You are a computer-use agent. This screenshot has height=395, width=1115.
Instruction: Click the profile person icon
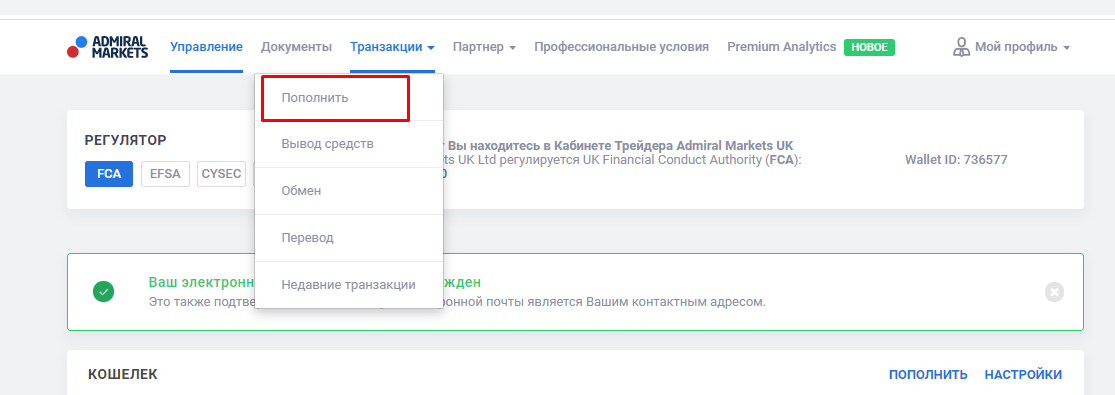(961, 48)
